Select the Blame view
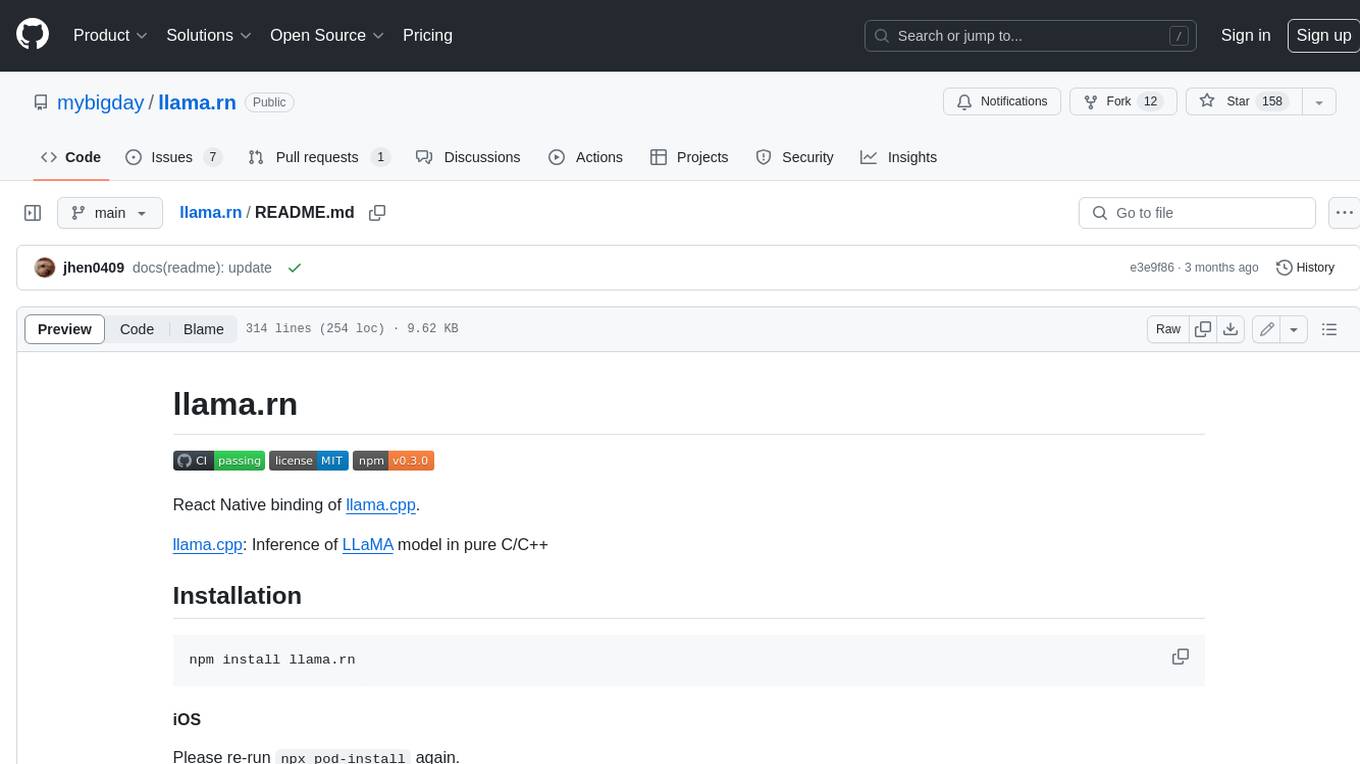1360x764 pixels. [203, 329]
